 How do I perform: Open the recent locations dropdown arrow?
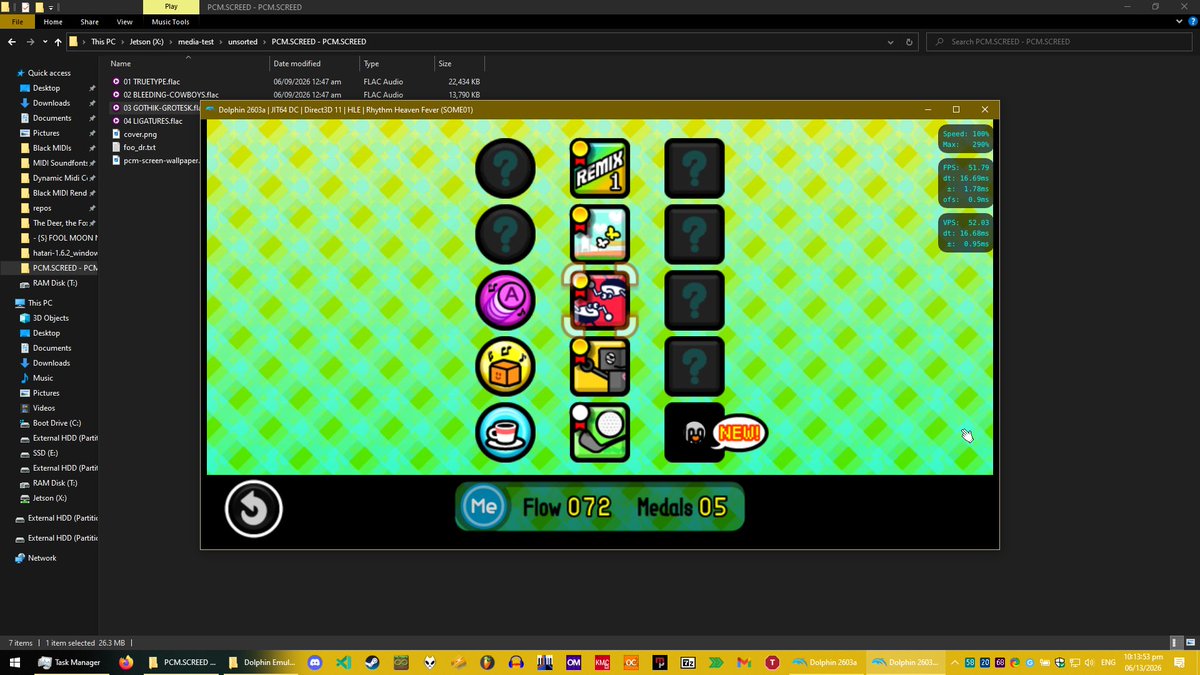point(46,42)
